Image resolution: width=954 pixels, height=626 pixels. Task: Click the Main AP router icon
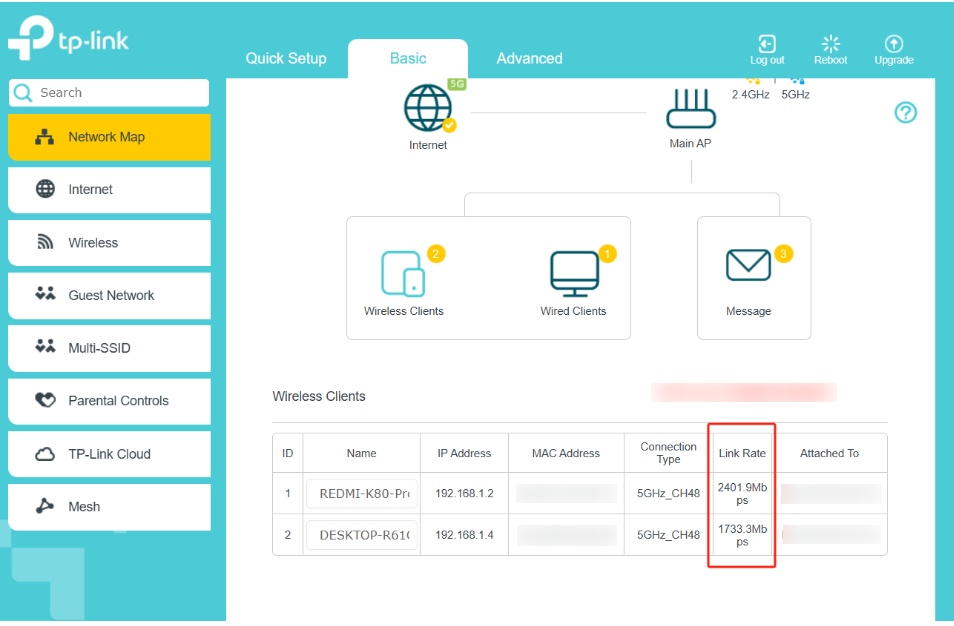click(690, 110)
